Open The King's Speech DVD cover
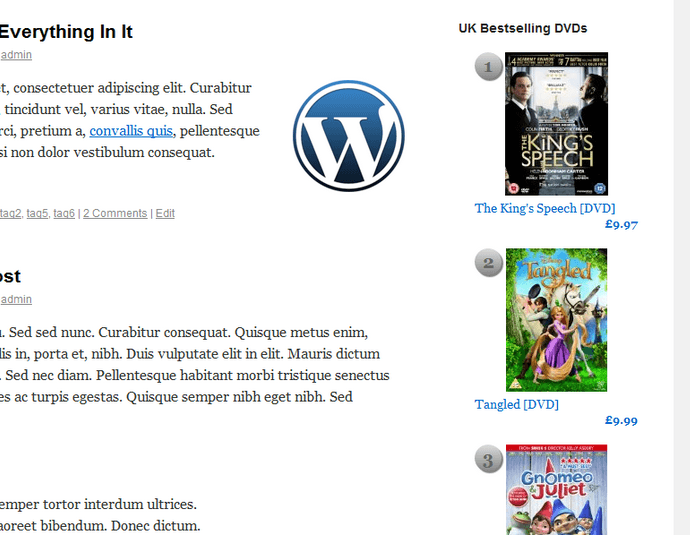Image resolution: width=690 pixels, height=535 pixels. (556, 124)
